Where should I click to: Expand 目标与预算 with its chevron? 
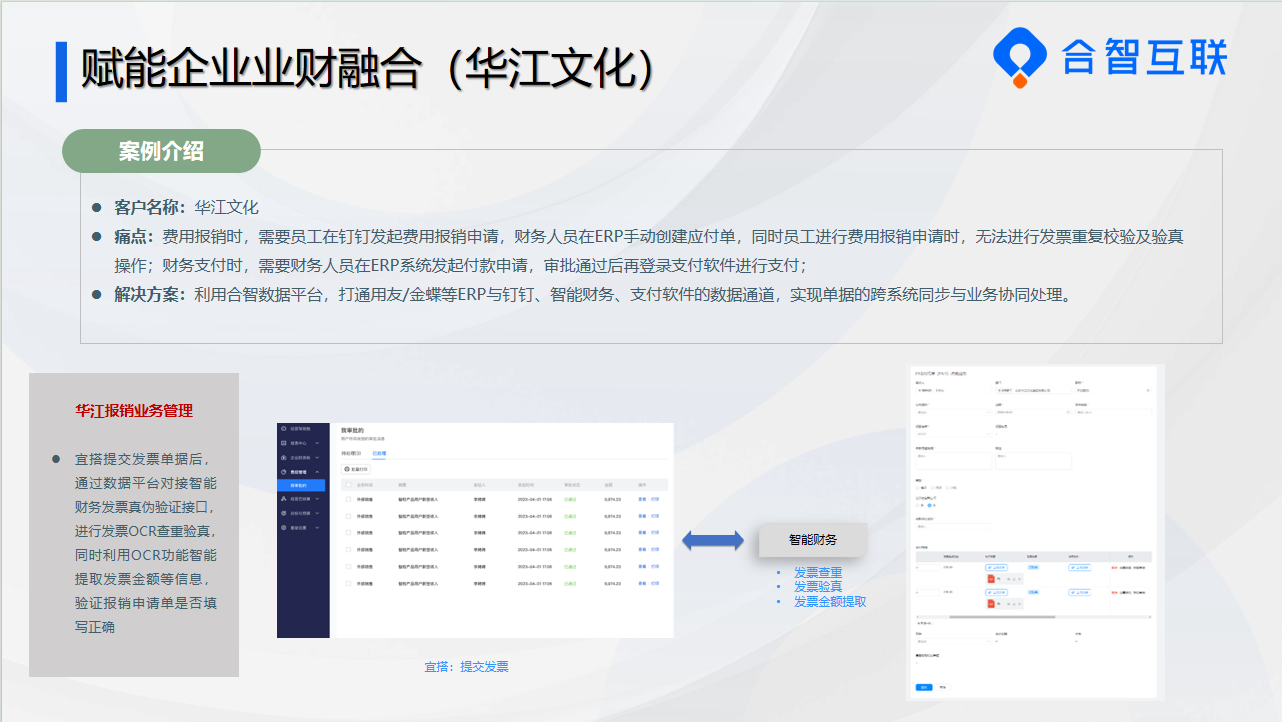pos(317,513)
